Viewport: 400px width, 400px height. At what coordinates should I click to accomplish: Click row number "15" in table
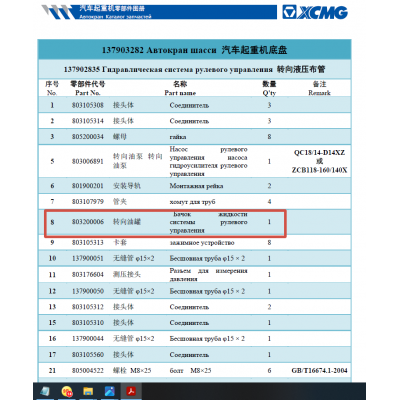52,323
